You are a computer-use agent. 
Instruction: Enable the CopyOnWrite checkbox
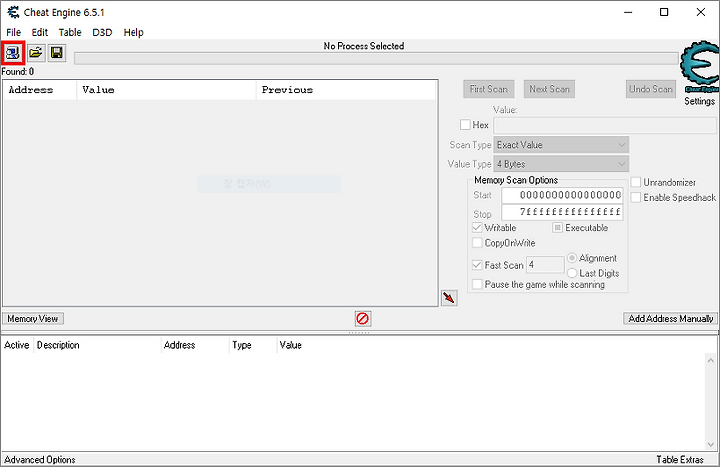(x=477, y=243)
